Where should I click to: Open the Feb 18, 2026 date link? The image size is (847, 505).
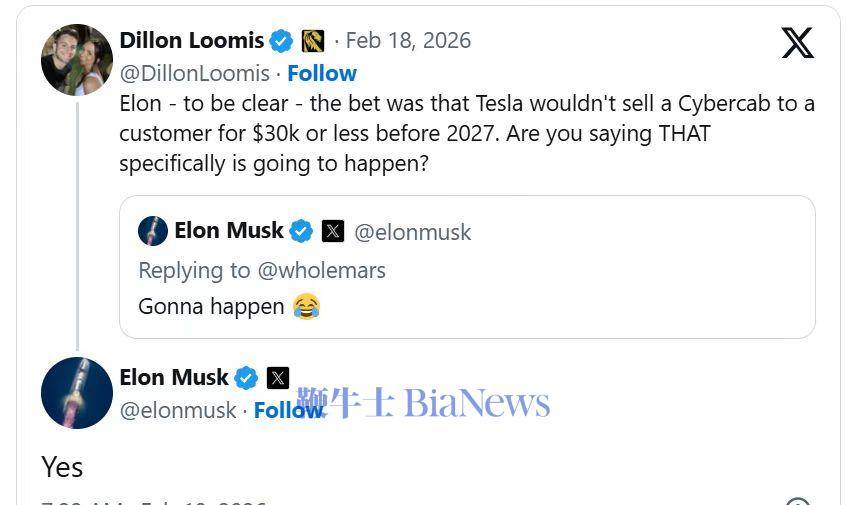[408, 41]
